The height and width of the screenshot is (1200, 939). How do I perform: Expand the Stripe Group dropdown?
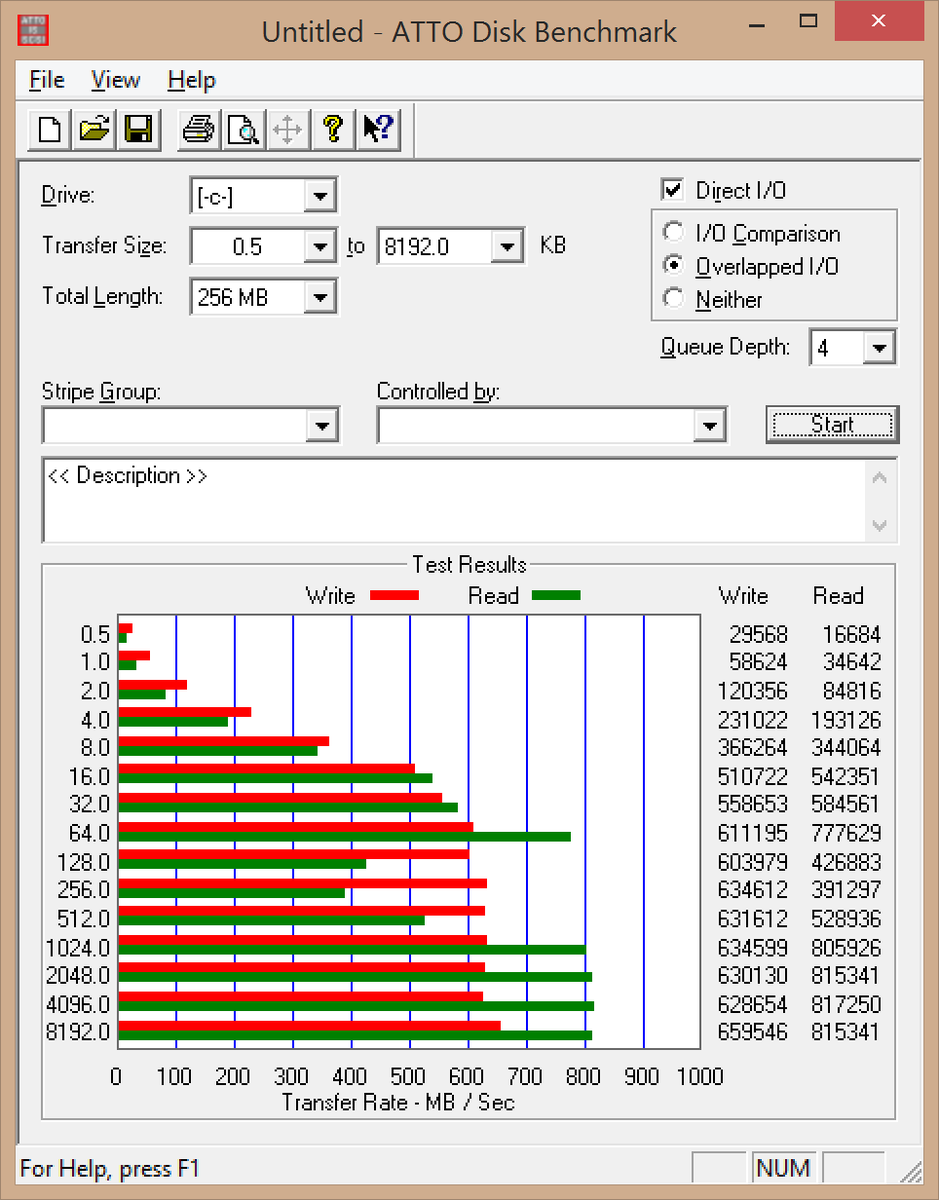pos(321,425)
